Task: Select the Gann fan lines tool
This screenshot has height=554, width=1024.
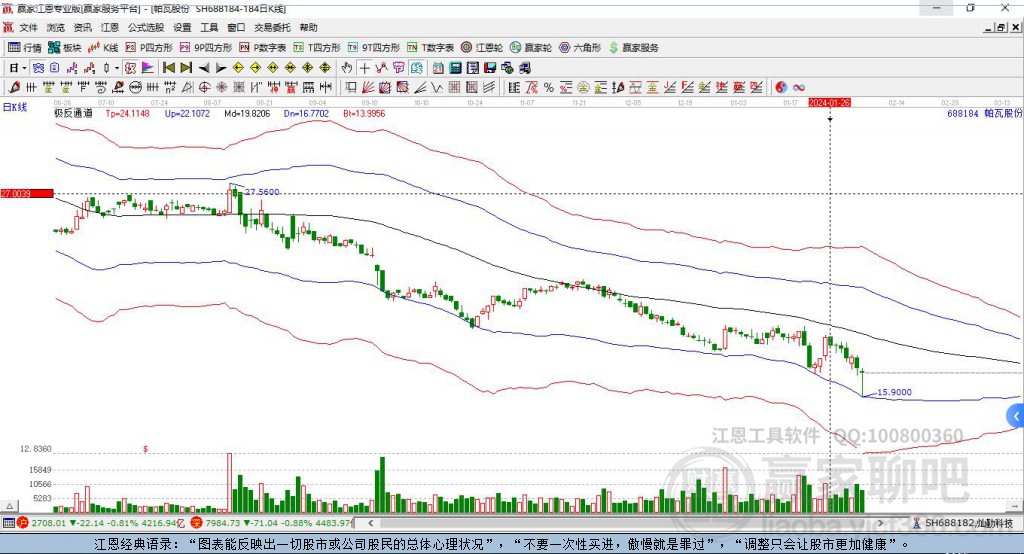Action: (368, 88)
